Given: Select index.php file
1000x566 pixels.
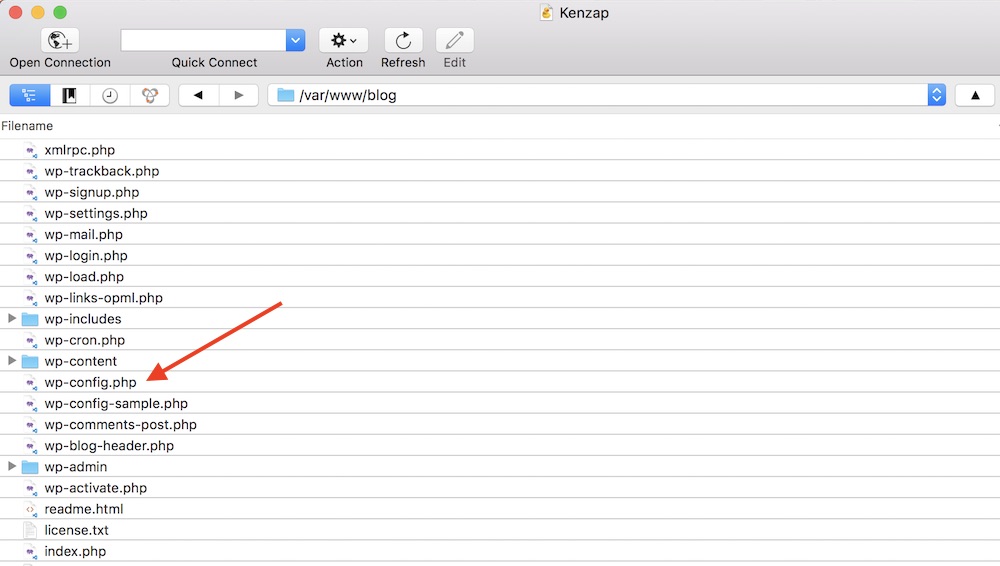Looking at the screenshot, I should (75, 551).
